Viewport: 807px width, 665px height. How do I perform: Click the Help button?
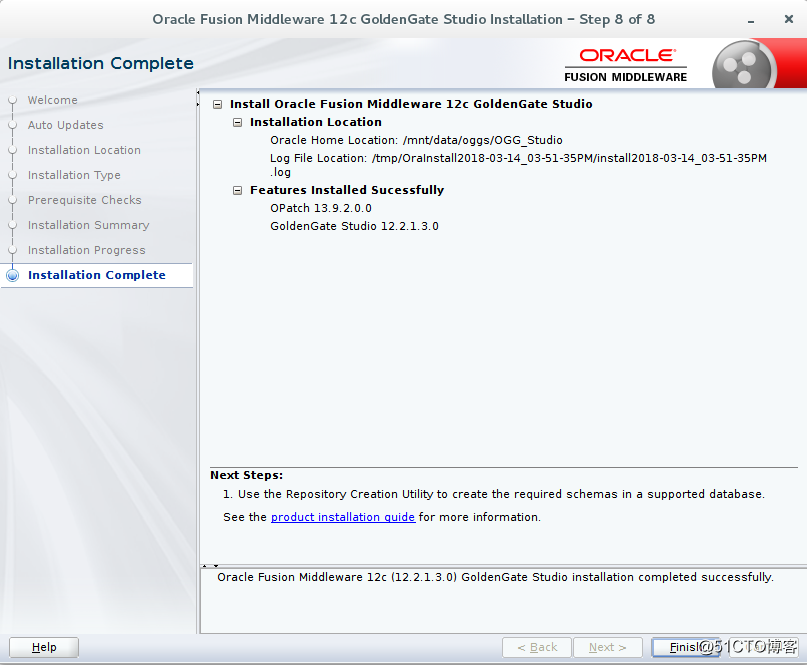pyautogui.click(x=44, y=647)
